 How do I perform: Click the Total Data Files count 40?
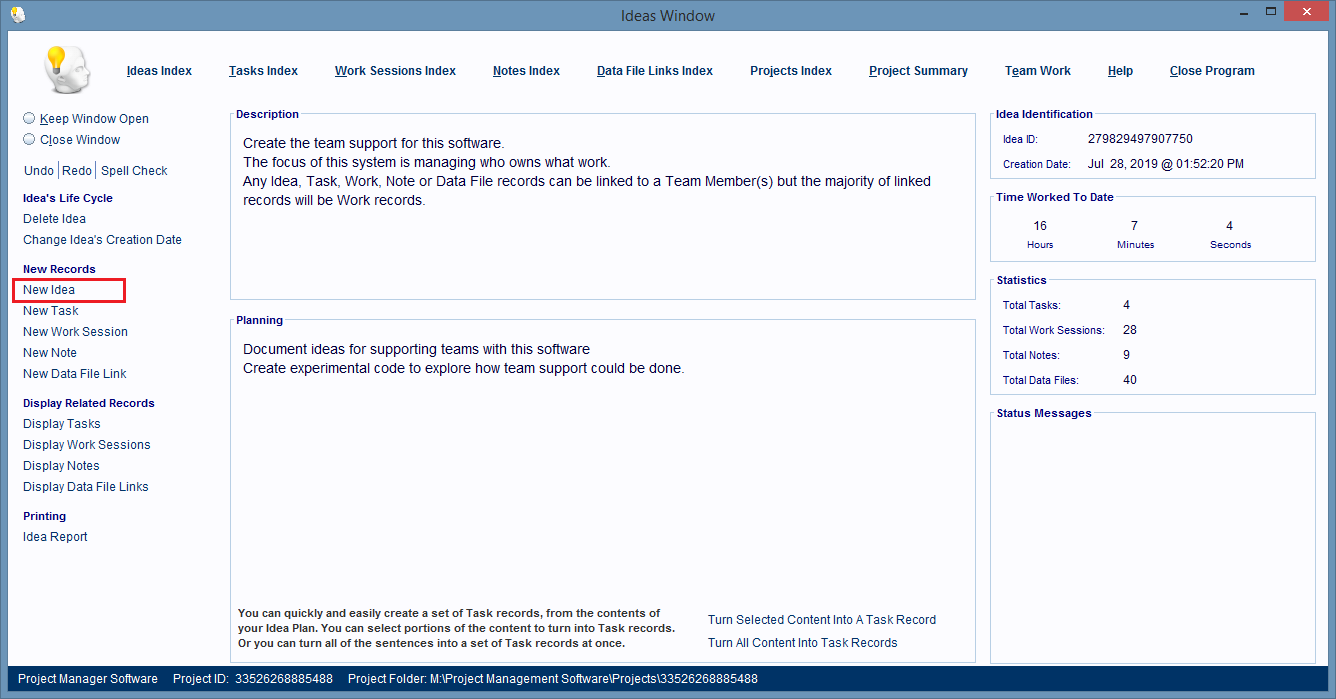point(1130,380)
